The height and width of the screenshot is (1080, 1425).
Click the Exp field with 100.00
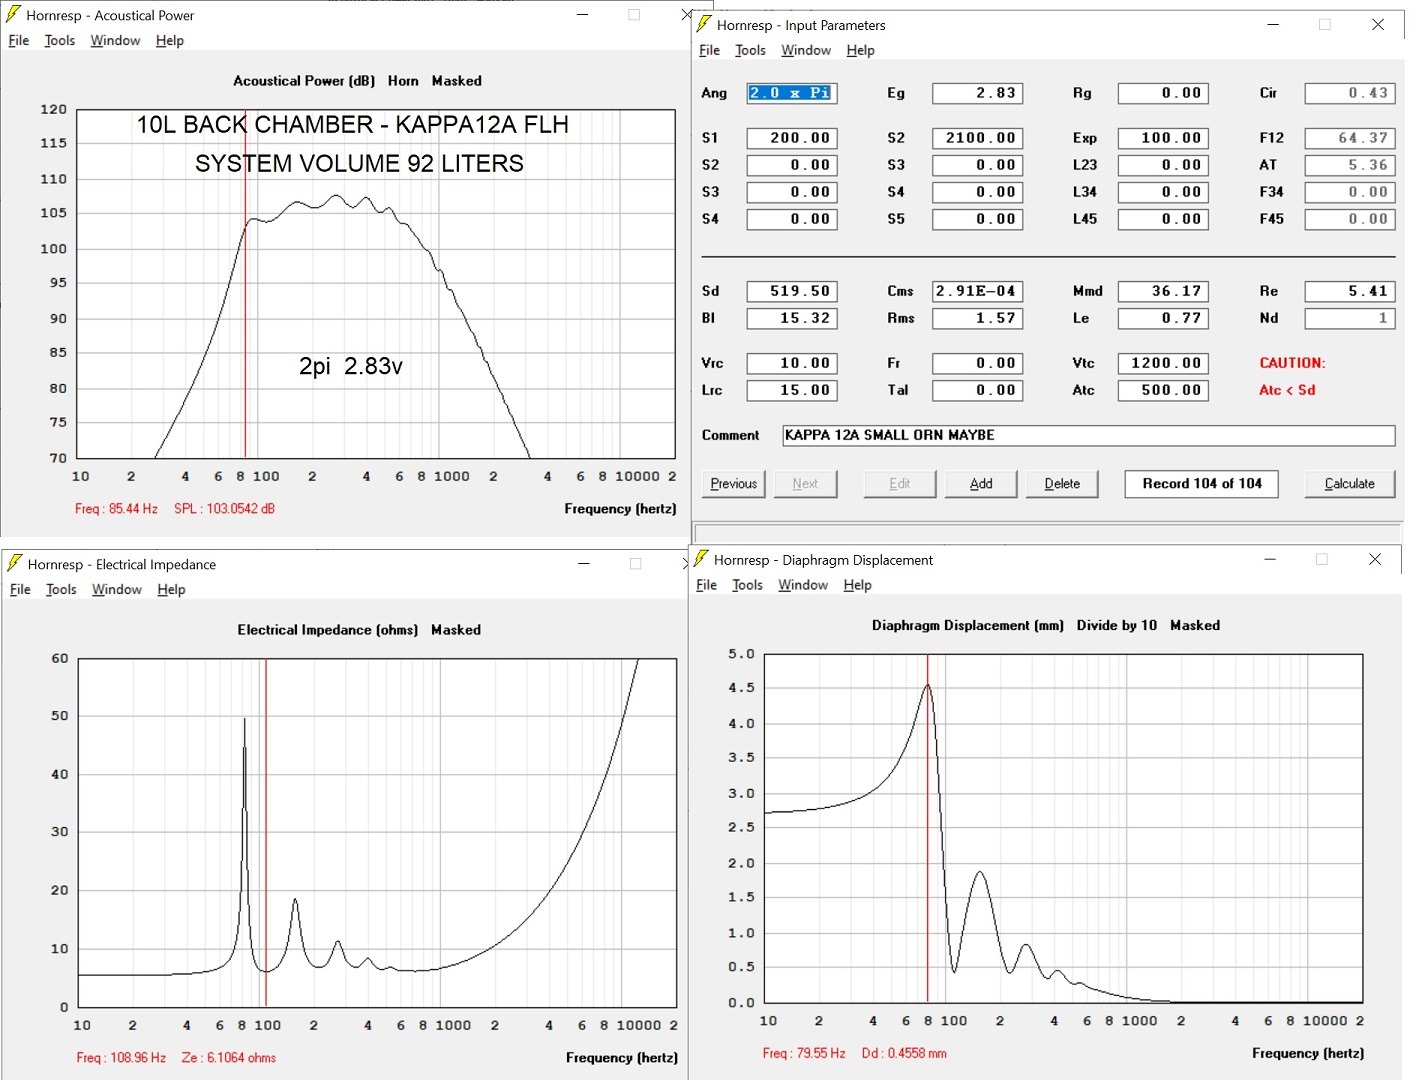[1163, 138]
